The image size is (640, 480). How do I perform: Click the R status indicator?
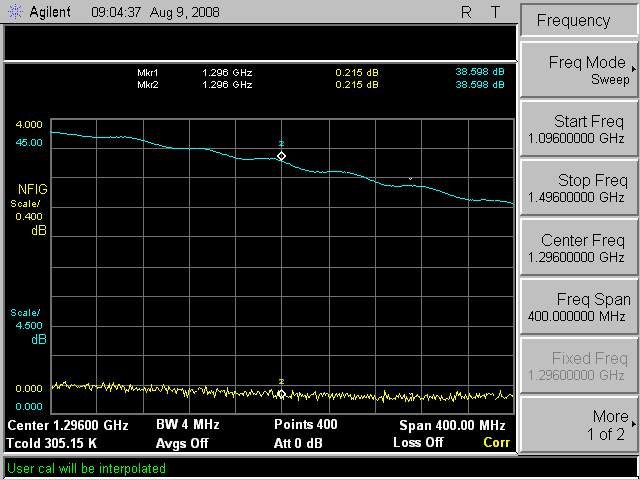click(466, 13)
